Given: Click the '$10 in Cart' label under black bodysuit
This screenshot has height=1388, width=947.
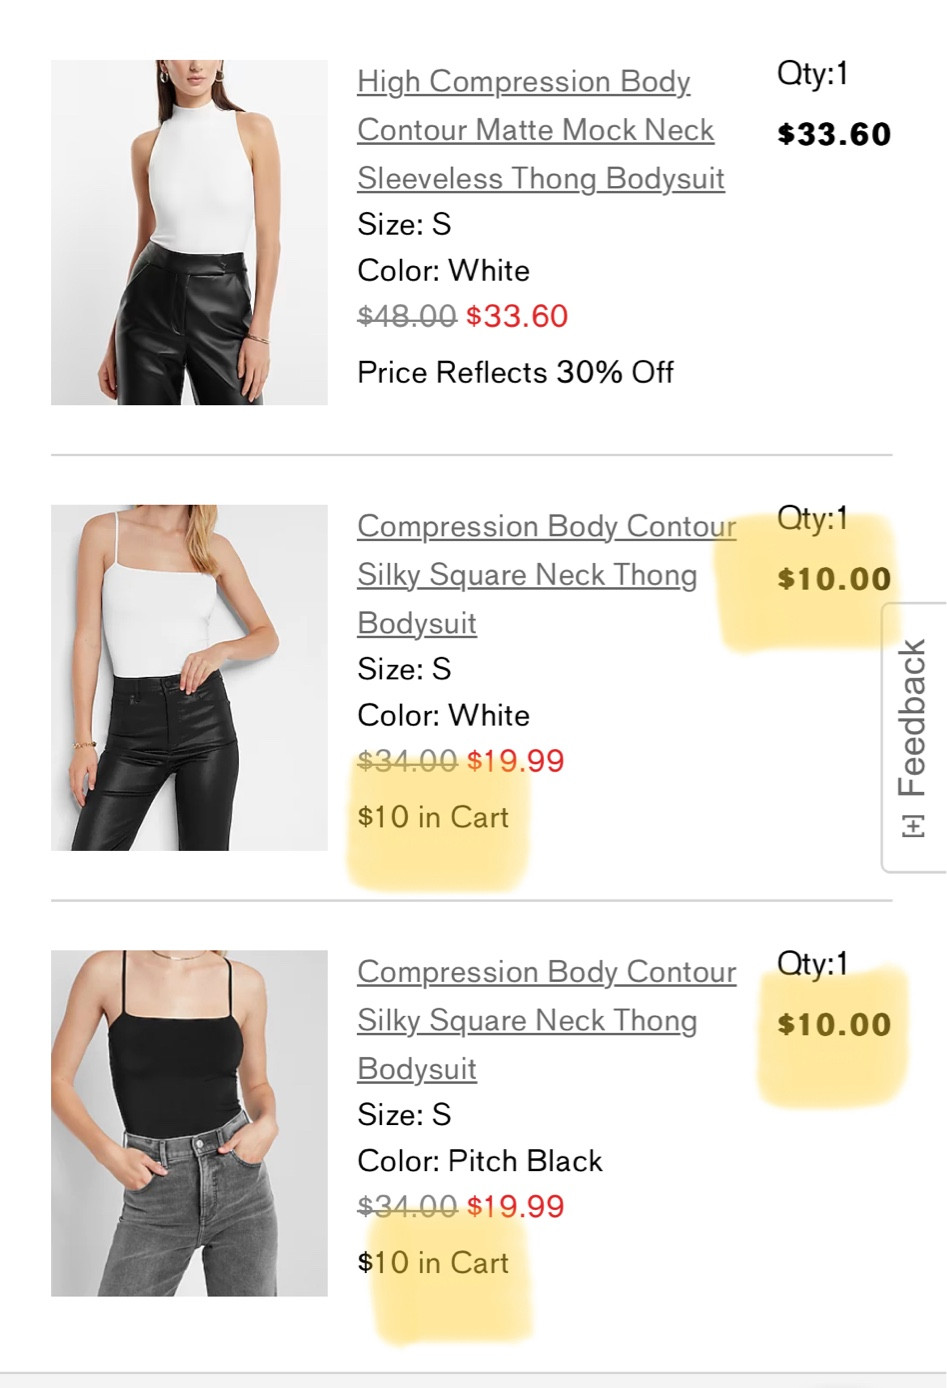Looking at the screenshot, I should (x=432, y=1263).
